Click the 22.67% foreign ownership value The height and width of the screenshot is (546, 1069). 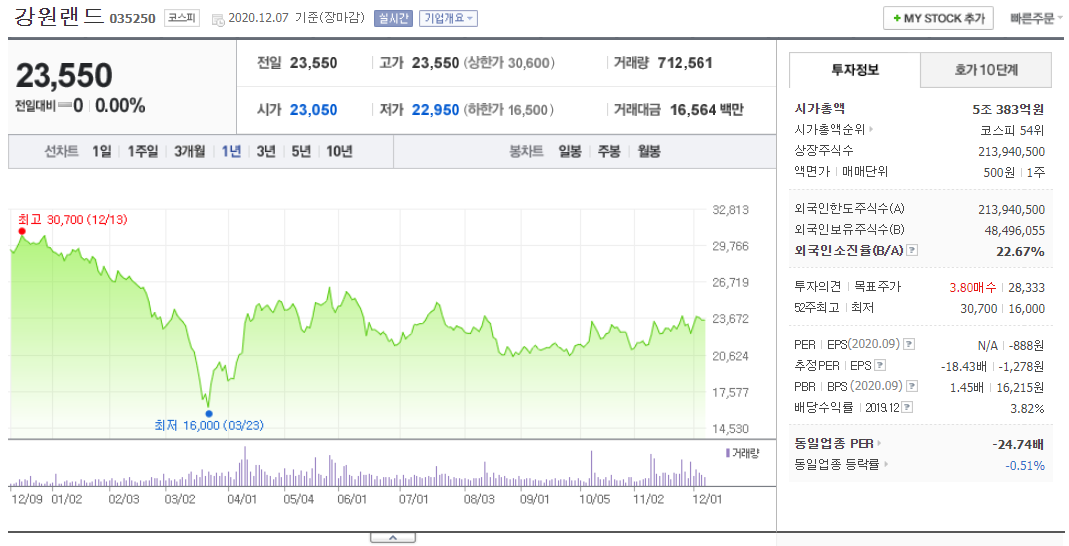point(1021,252)
